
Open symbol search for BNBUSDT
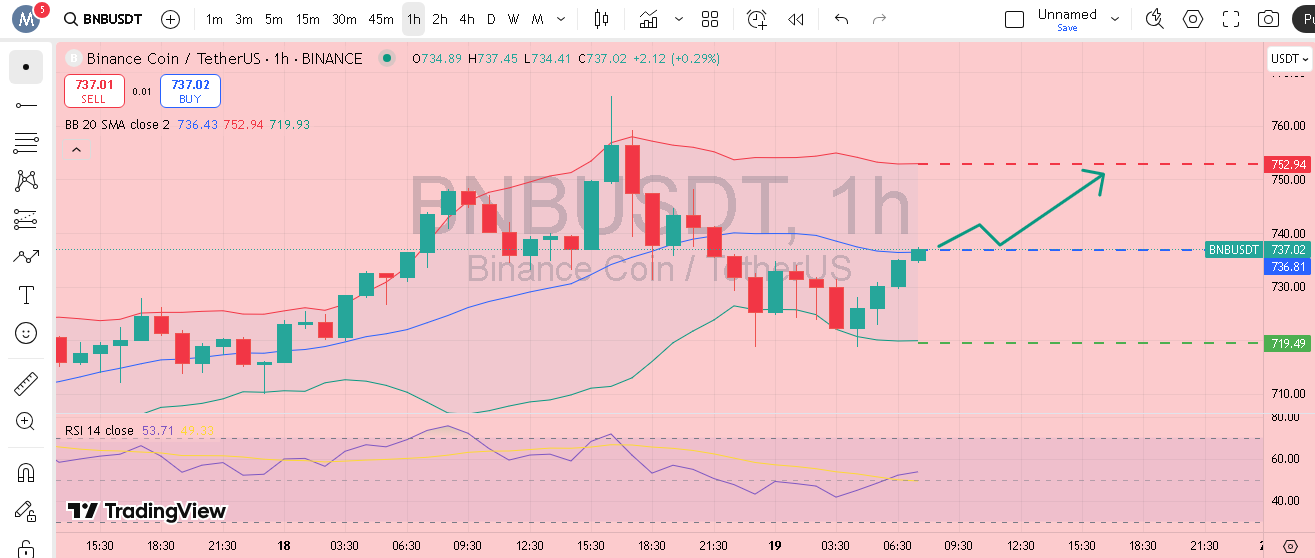pyautogui.click(x=101, y=19)
